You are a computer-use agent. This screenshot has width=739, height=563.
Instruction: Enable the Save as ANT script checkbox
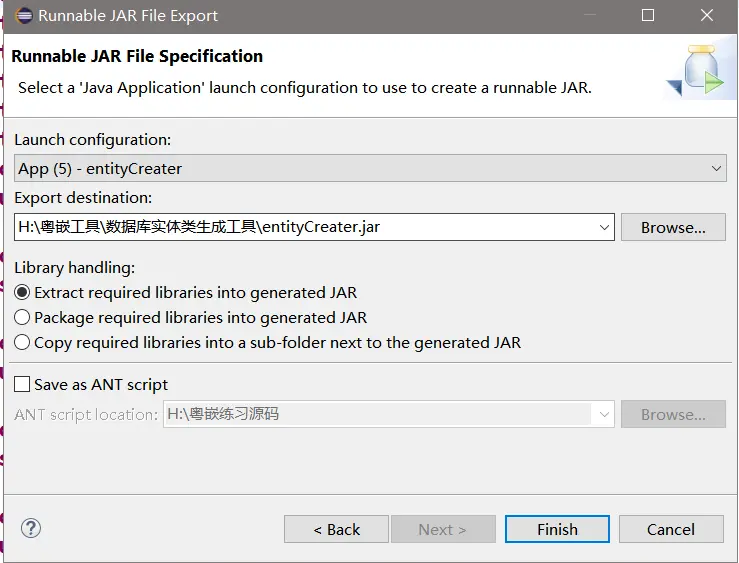click(22, 385)
